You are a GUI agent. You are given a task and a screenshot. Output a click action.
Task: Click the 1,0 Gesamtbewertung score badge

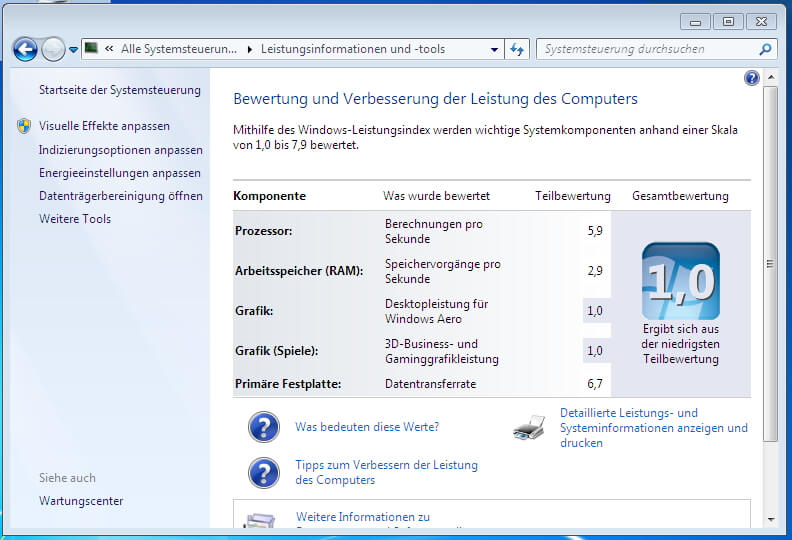[680, 281]
